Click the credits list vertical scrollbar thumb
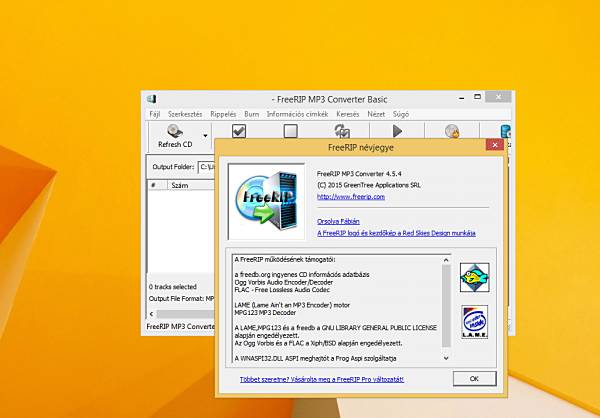This screenshot has height=418, width=600. tap(446, 306)
